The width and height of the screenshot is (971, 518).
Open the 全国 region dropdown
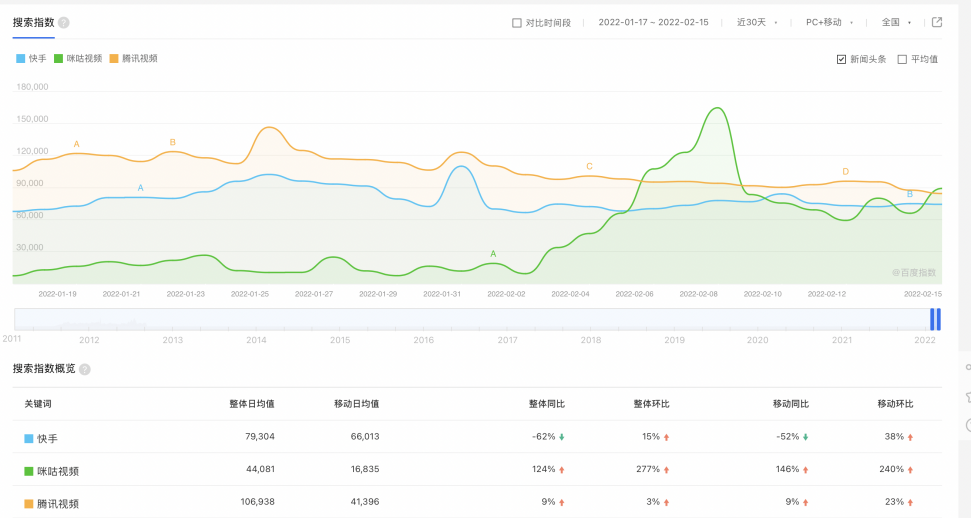(896, 22)
